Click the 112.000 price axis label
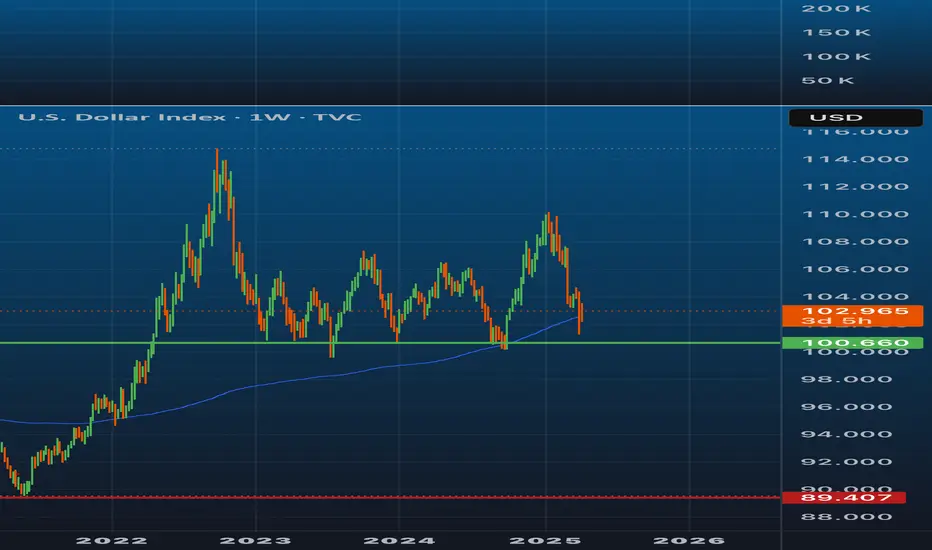This screenshot has height=550, width=932. (855, 187)
